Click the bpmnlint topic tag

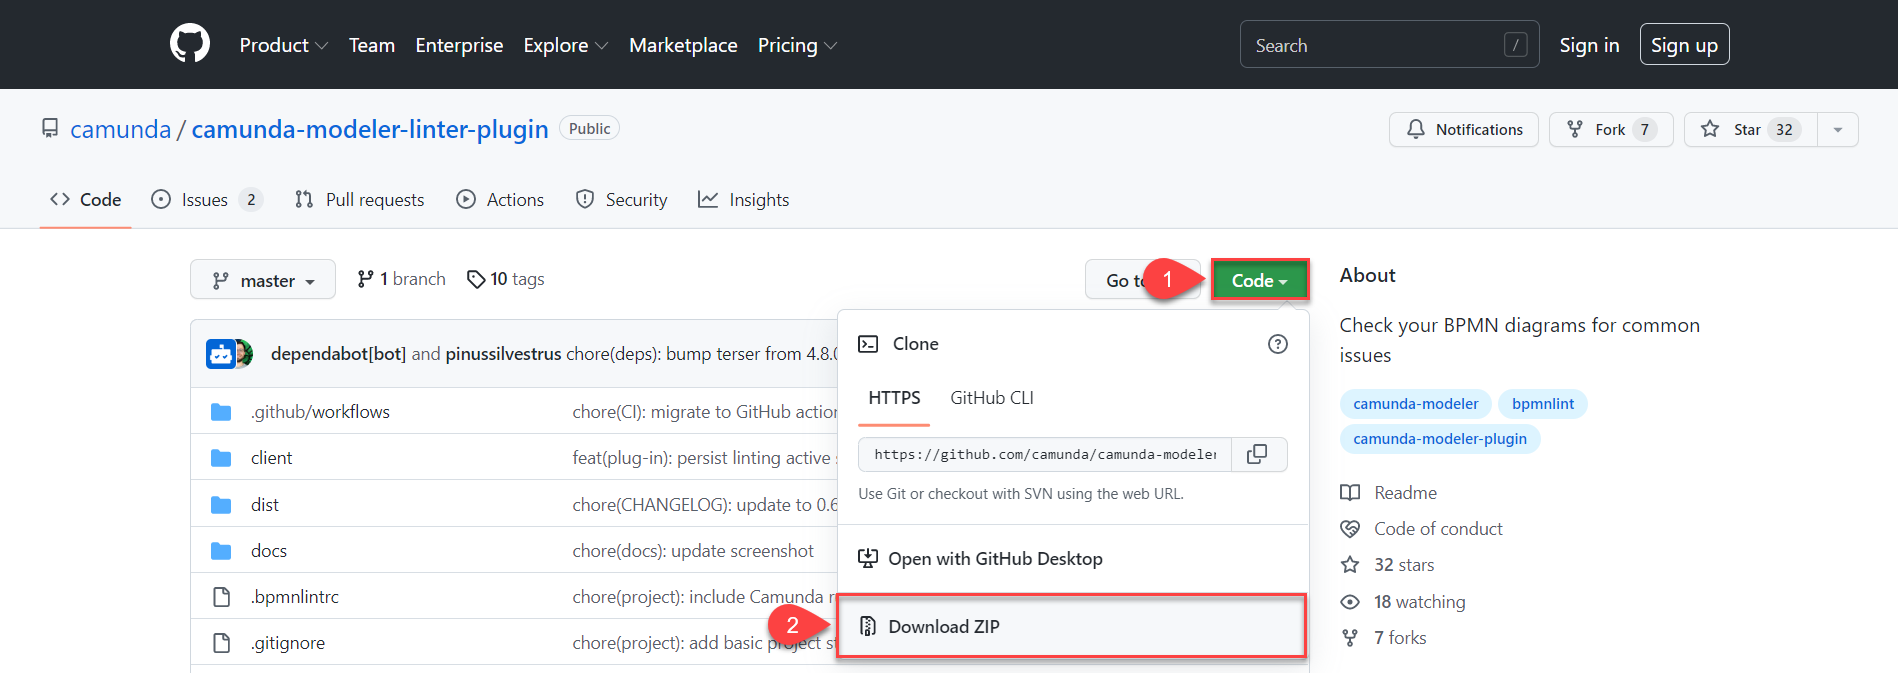pos(1542,404)
